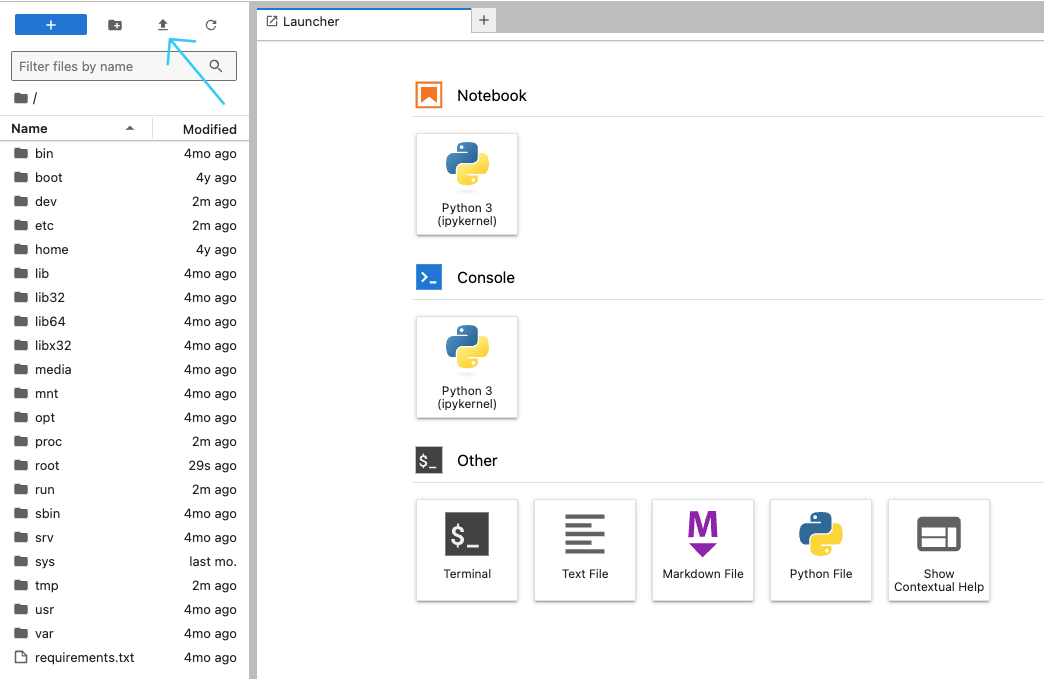The width and height of the screenshot is (1044, 680).
Task: Select the lib64 folder row
Action: point(125,321)
